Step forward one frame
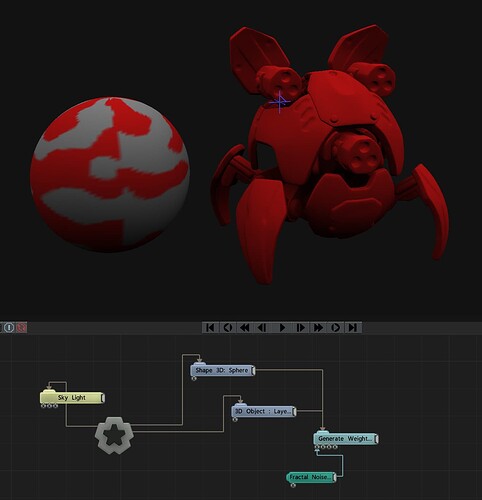Viewport: 482px width, 500px height. coord(301,328)
